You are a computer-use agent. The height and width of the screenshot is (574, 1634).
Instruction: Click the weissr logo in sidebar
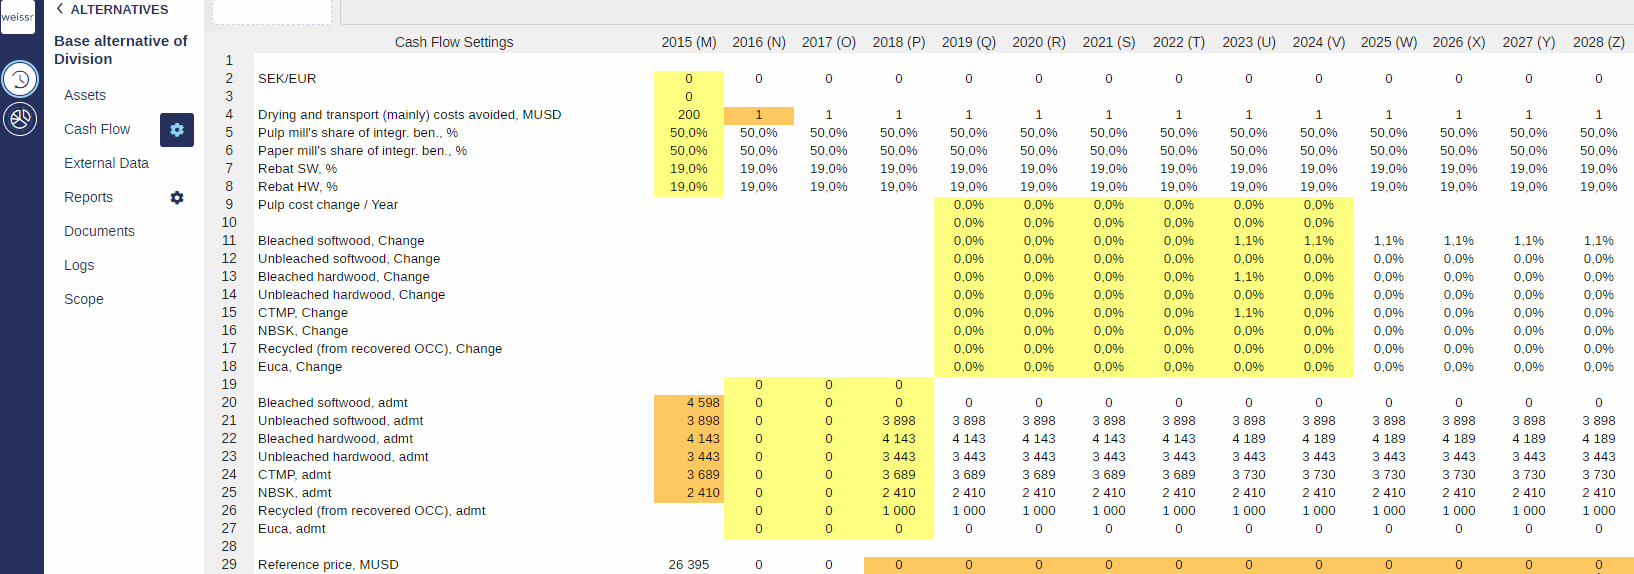click(18, 17)
